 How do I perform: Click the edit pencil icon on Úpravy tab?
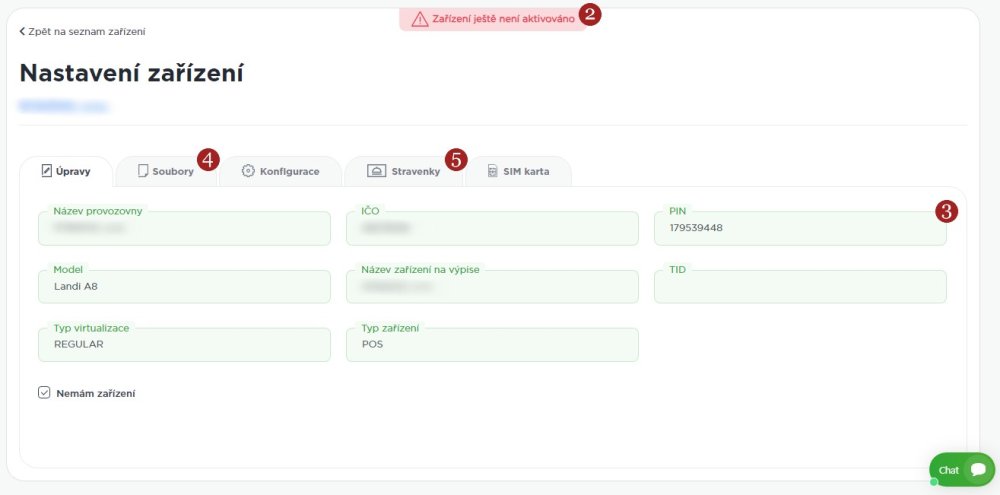46,171
